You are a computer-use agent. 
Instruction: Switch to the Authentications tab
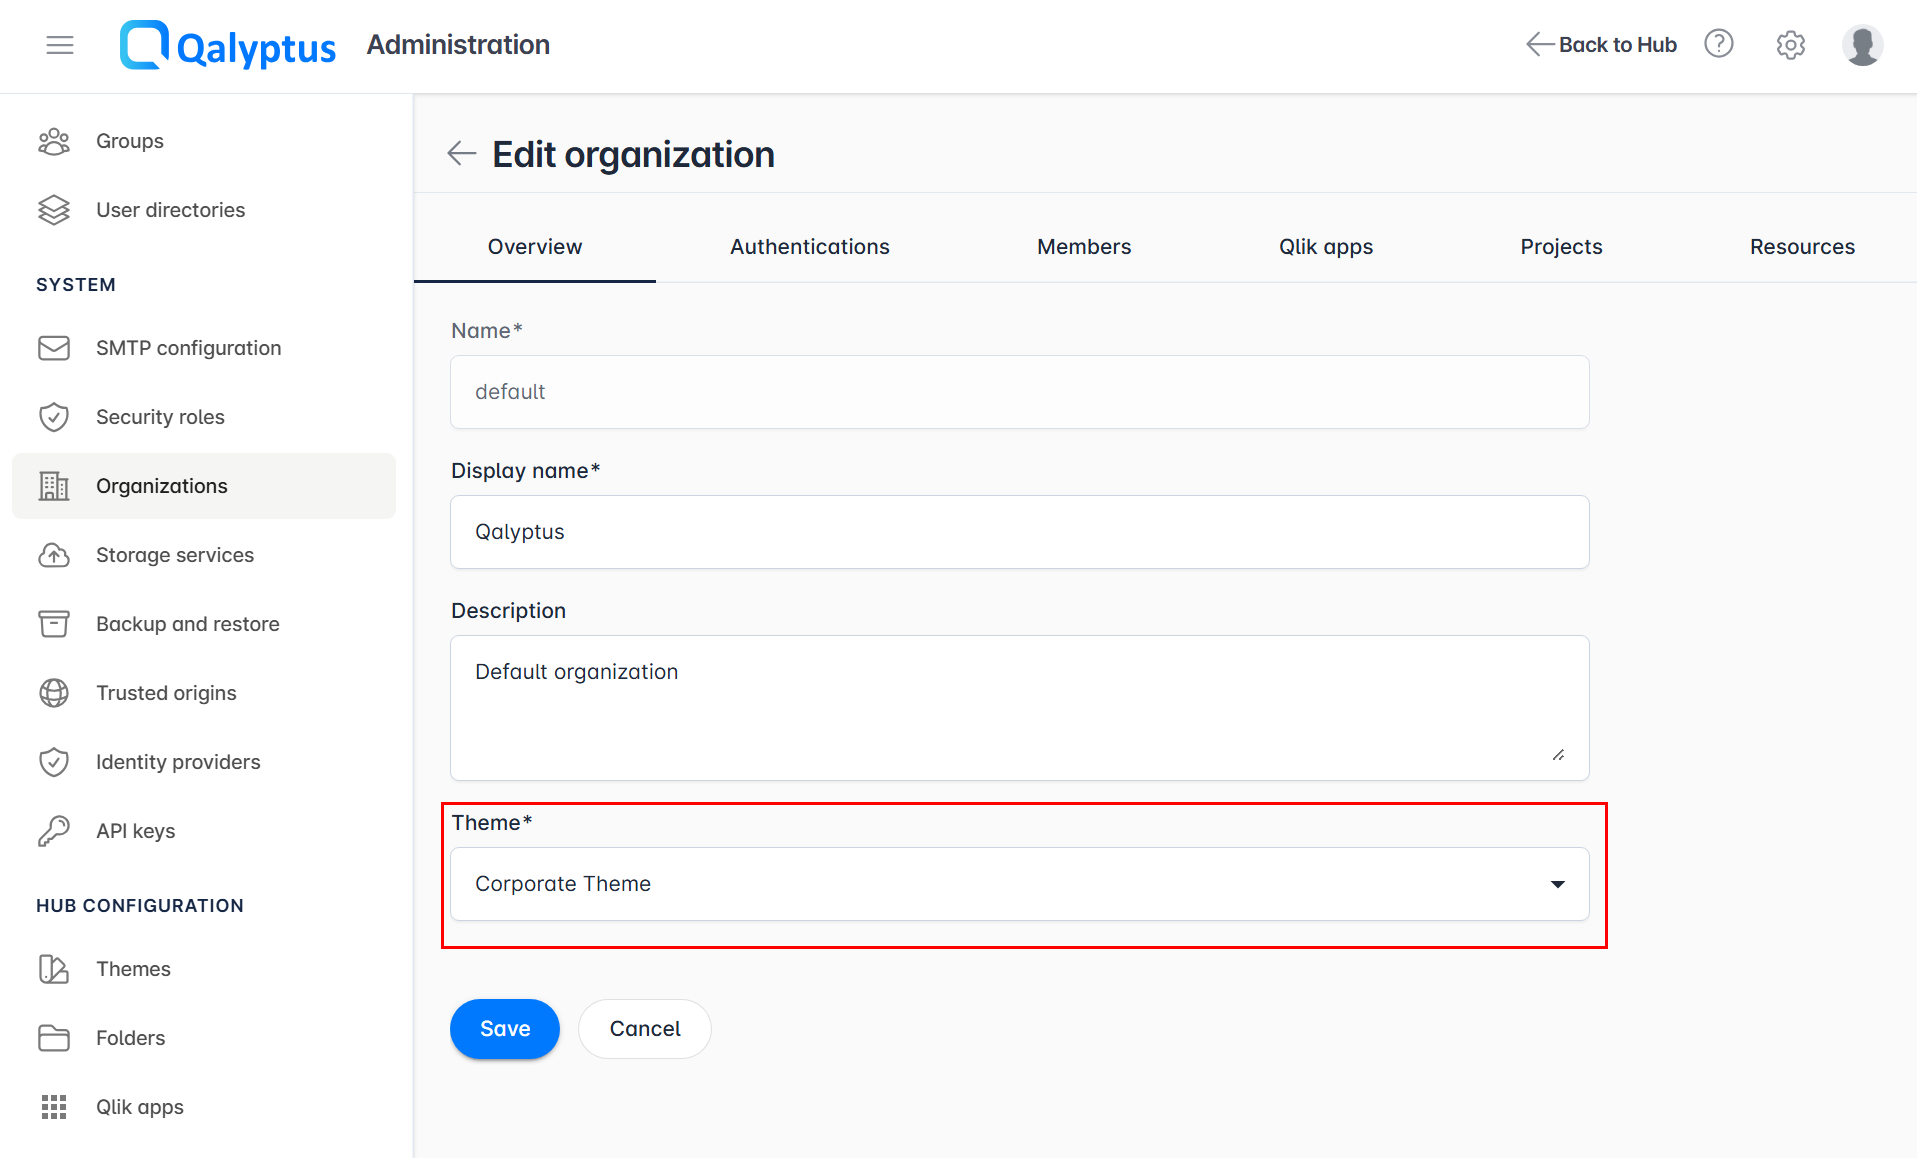click(x=809, y=246)
